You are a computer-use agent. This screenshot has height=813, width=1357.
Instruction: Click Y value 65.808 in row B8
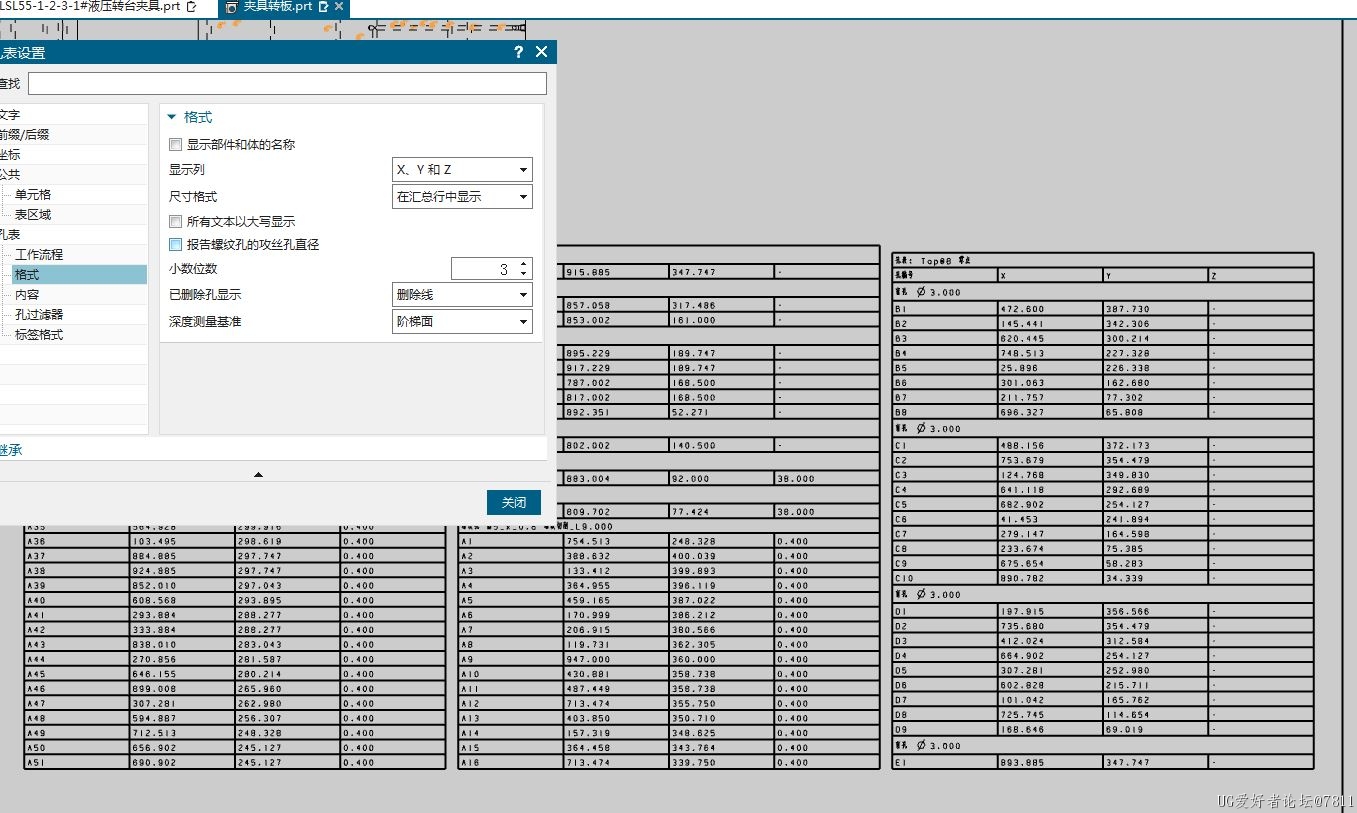[x=1125, y=412]
